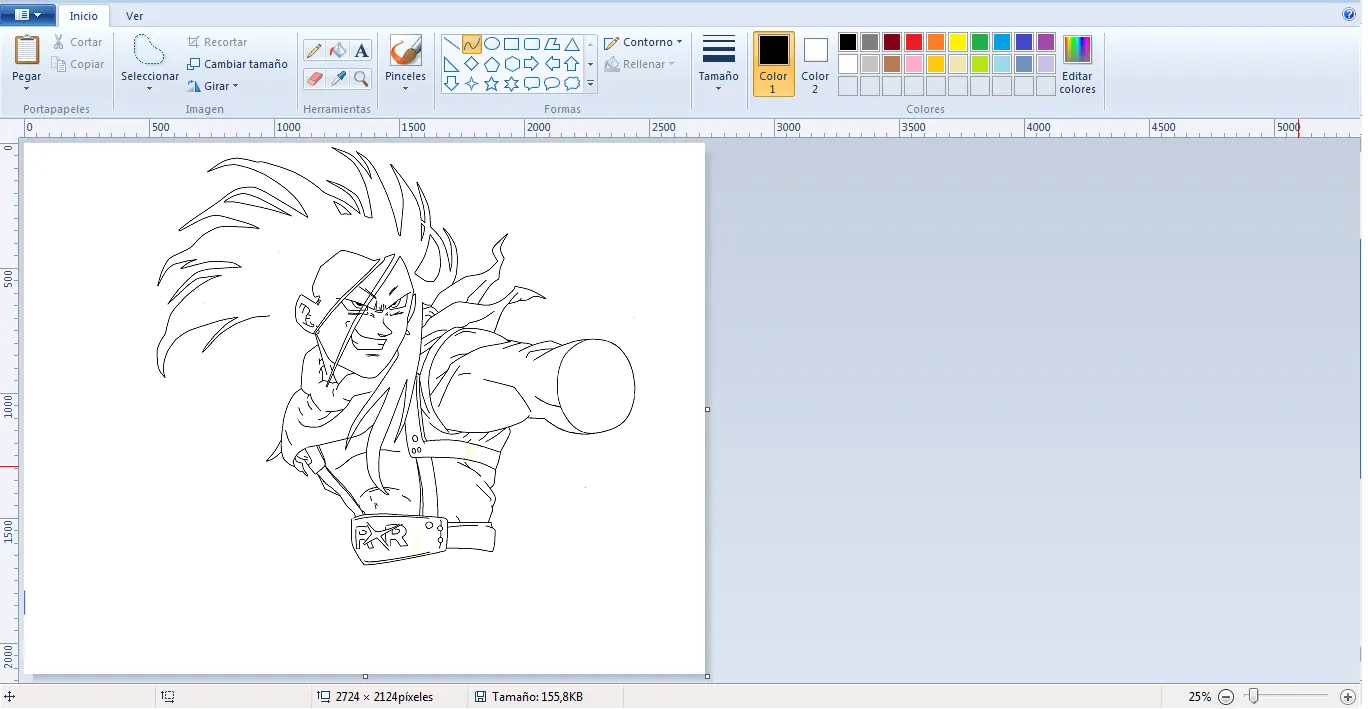Pick the pink color swatch
The image size is (1368, 709).
point(914,64)
